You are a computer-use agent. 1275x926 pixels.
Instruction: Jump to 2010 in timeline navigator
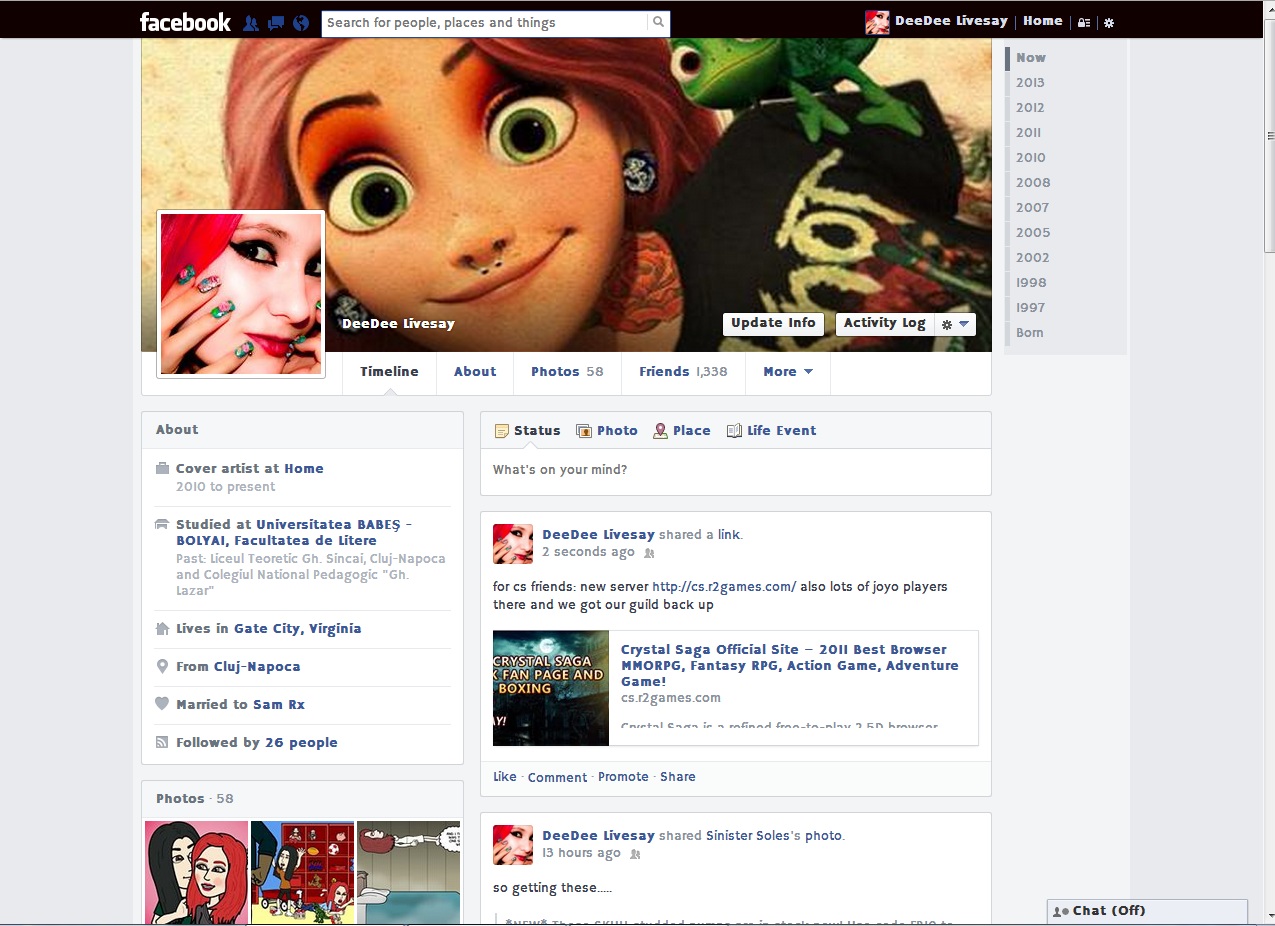(x=1030, y=158)
